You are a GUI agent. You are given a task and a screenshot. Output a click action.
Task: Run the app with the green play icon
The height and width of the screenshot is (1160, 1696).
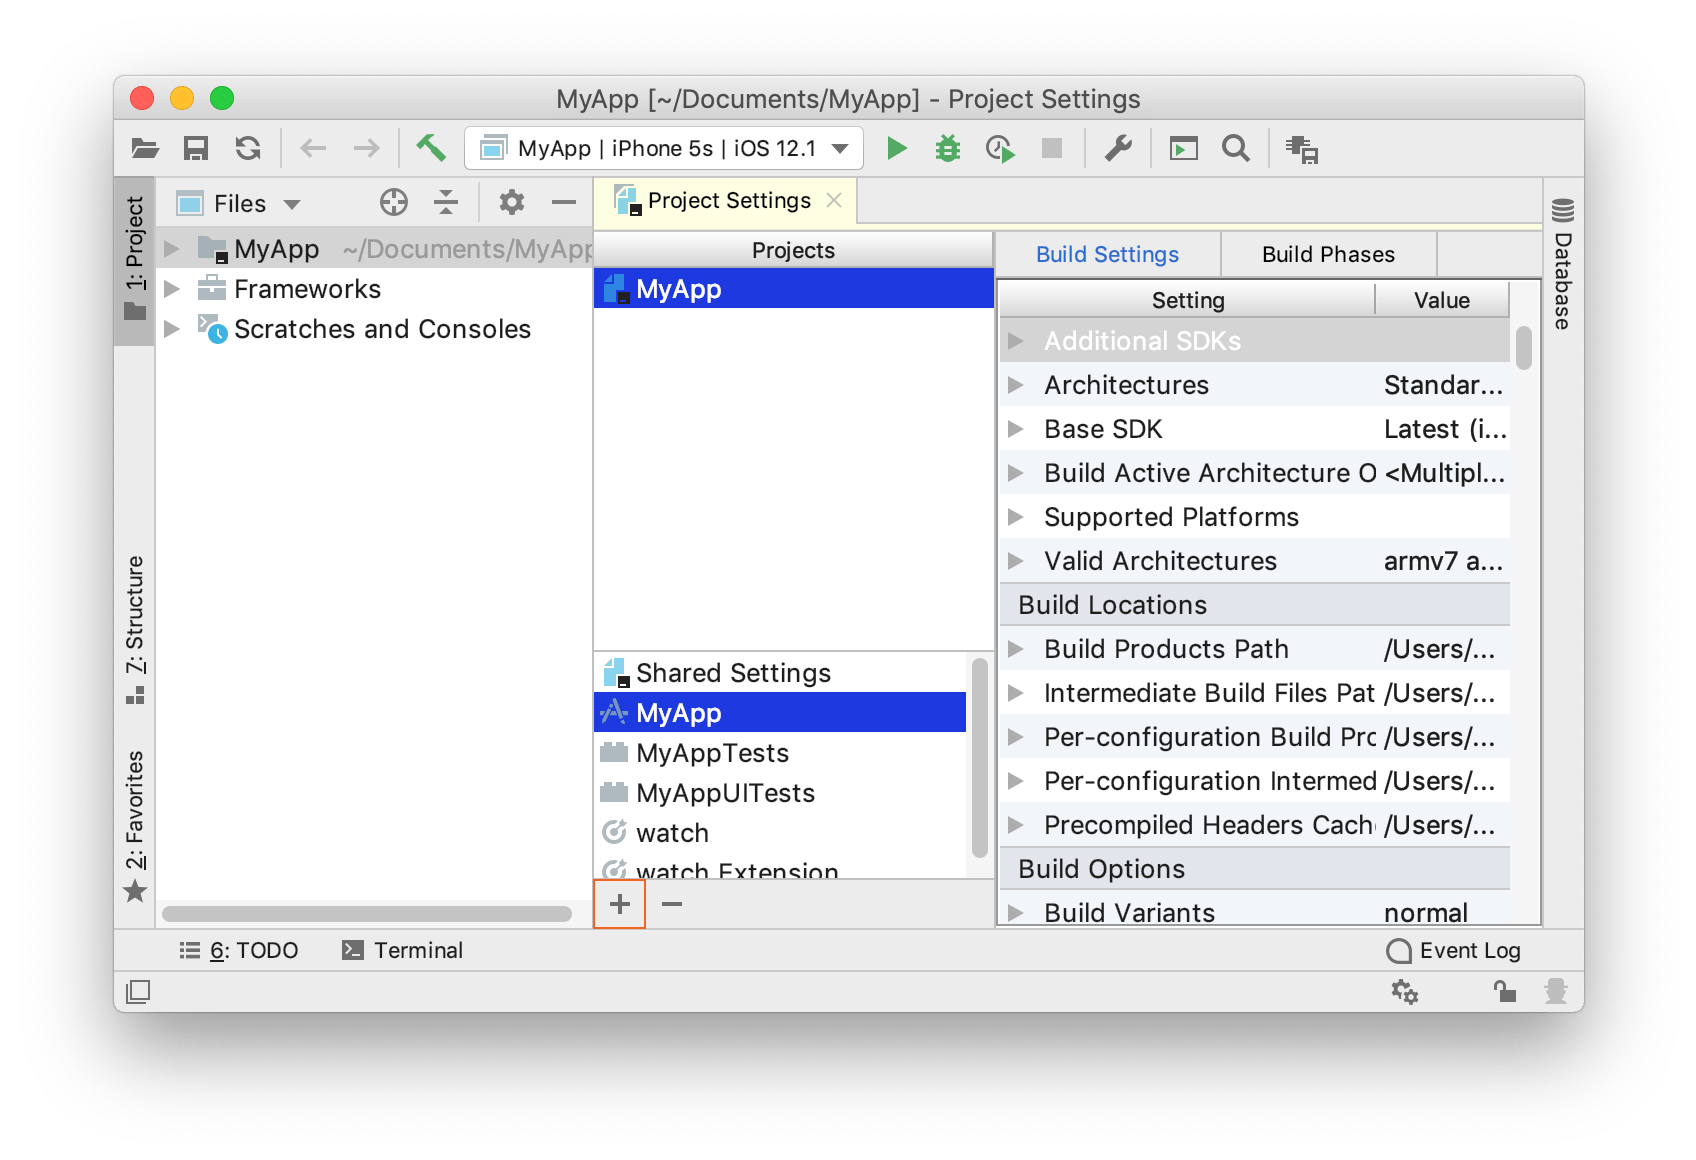tap(897, 149)
